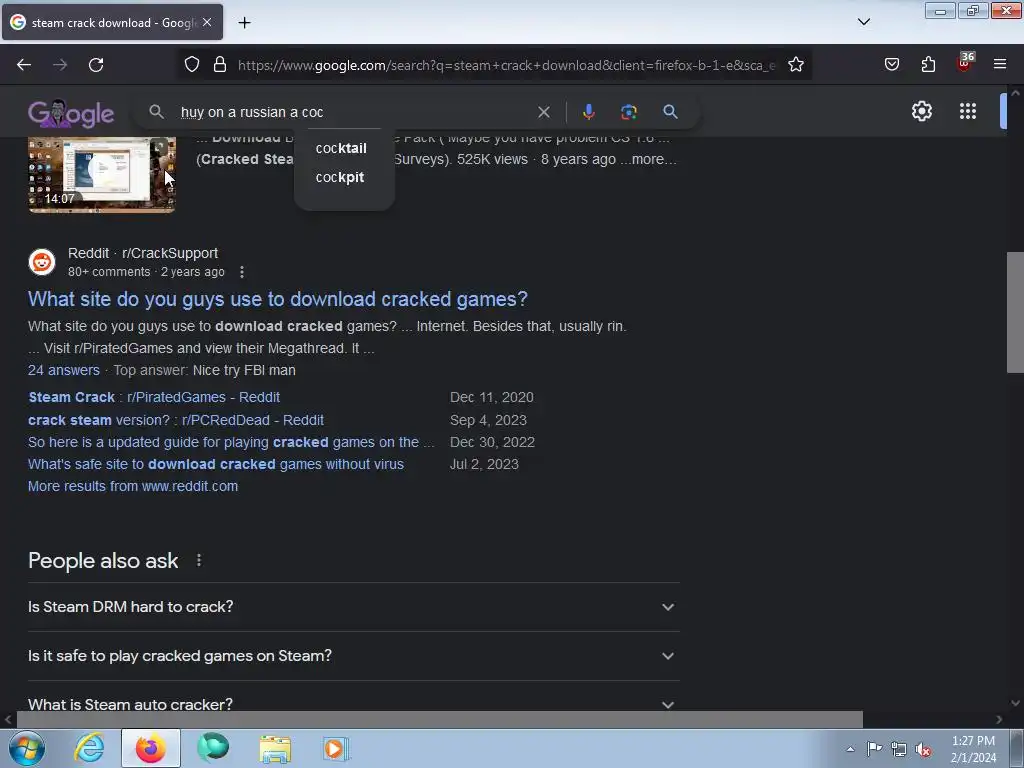The image size is (1024, 768).
Task: Open 'crack steam version? r/PCRedDead' link
Action: coord(176,420)
